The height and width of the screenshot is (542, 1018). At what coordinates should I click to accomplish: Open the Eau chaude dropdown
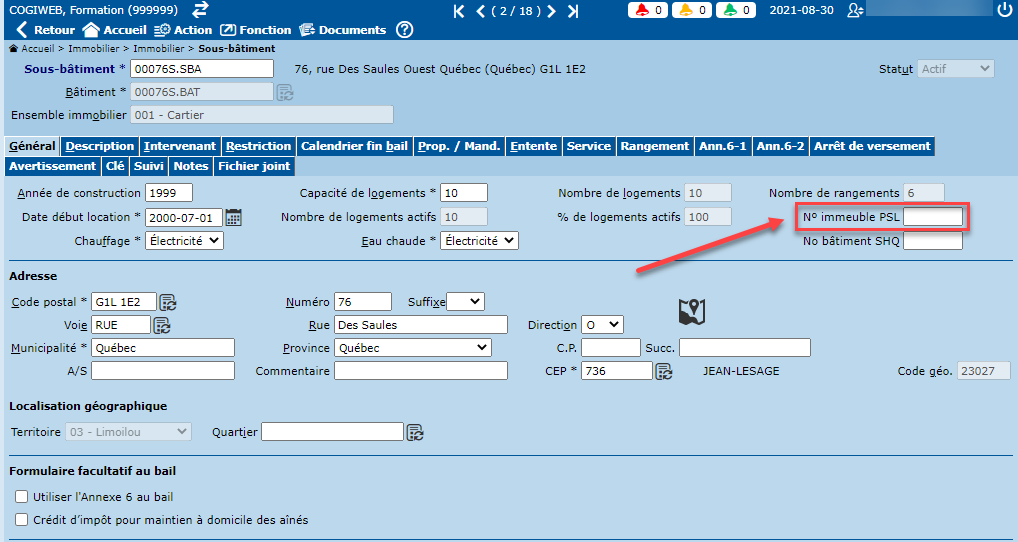pyautogui.click(x=479, y=241)
